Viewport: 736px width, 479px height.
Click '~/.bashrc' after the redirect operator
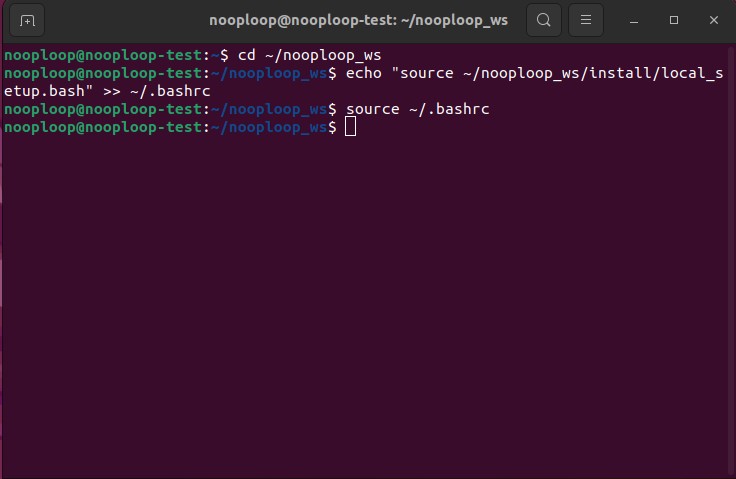pyautogui.click(x=170, y=91)
